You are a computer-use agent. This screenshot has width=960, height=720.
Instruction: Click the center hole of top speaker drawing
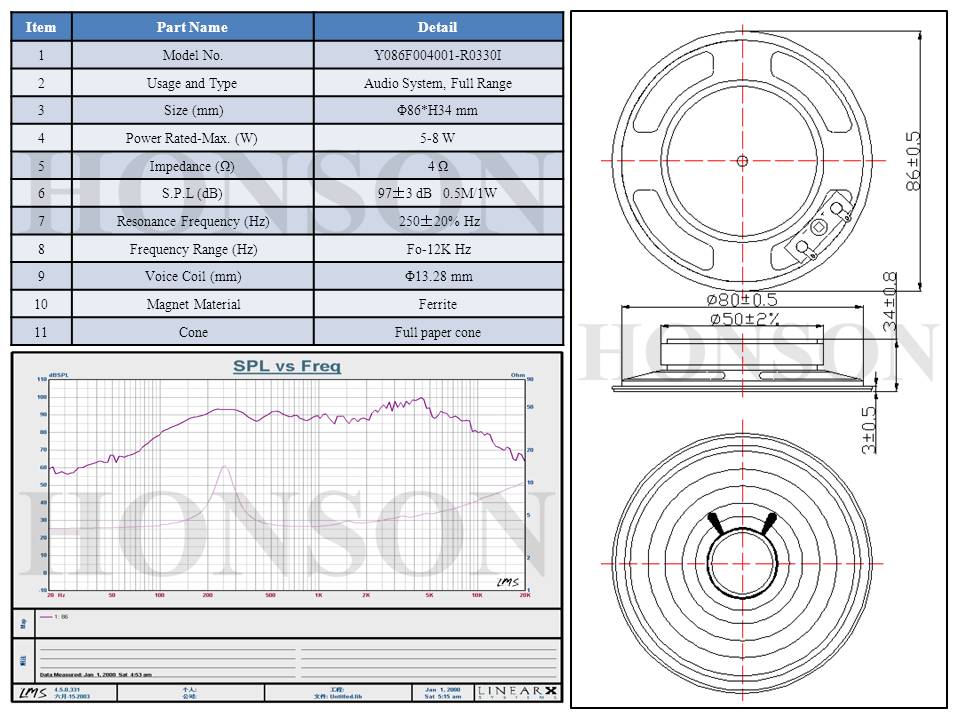[x=741, y=160]
